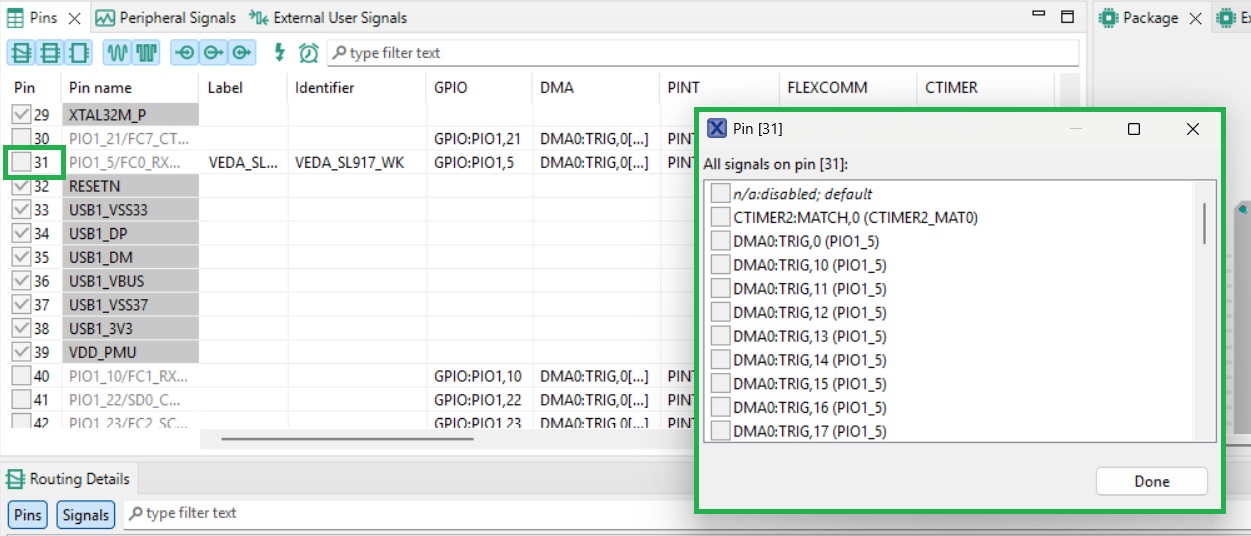Toggle the third direction pin filter icon
The image size is (1251, 536).
click(242, 53)
